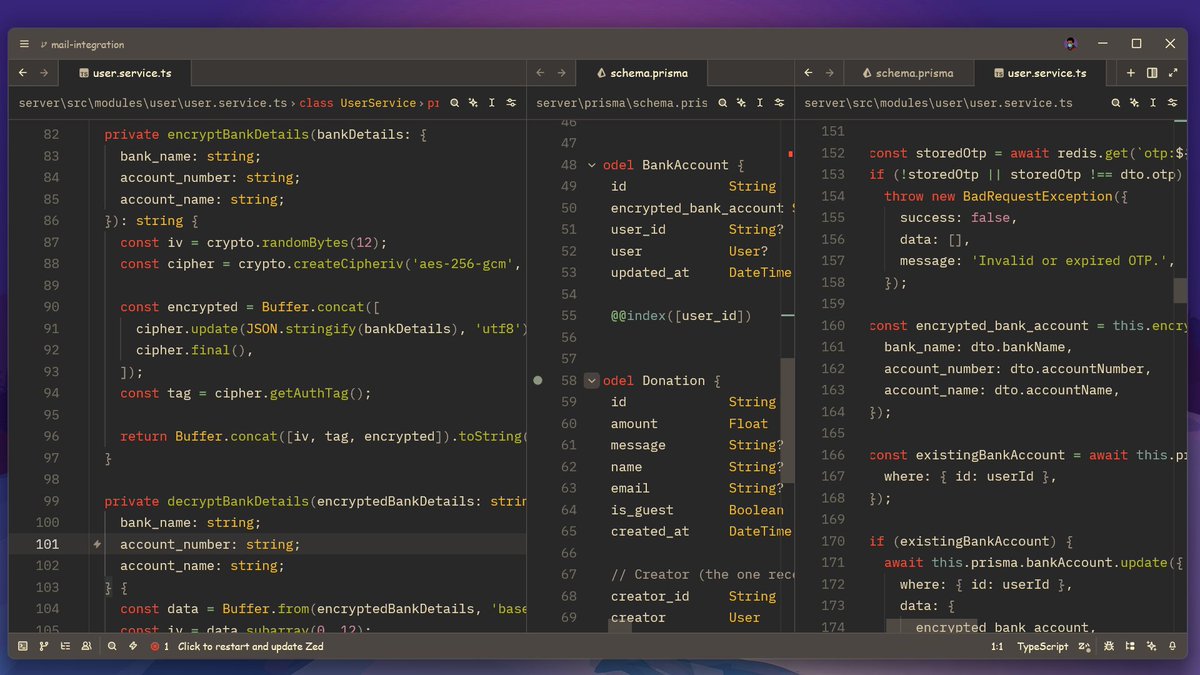Click the middle pane vertical scrollbar thumb
The height and width of the screenshot is (675, 1200).
pyautogui.click(x=787, y=421)
